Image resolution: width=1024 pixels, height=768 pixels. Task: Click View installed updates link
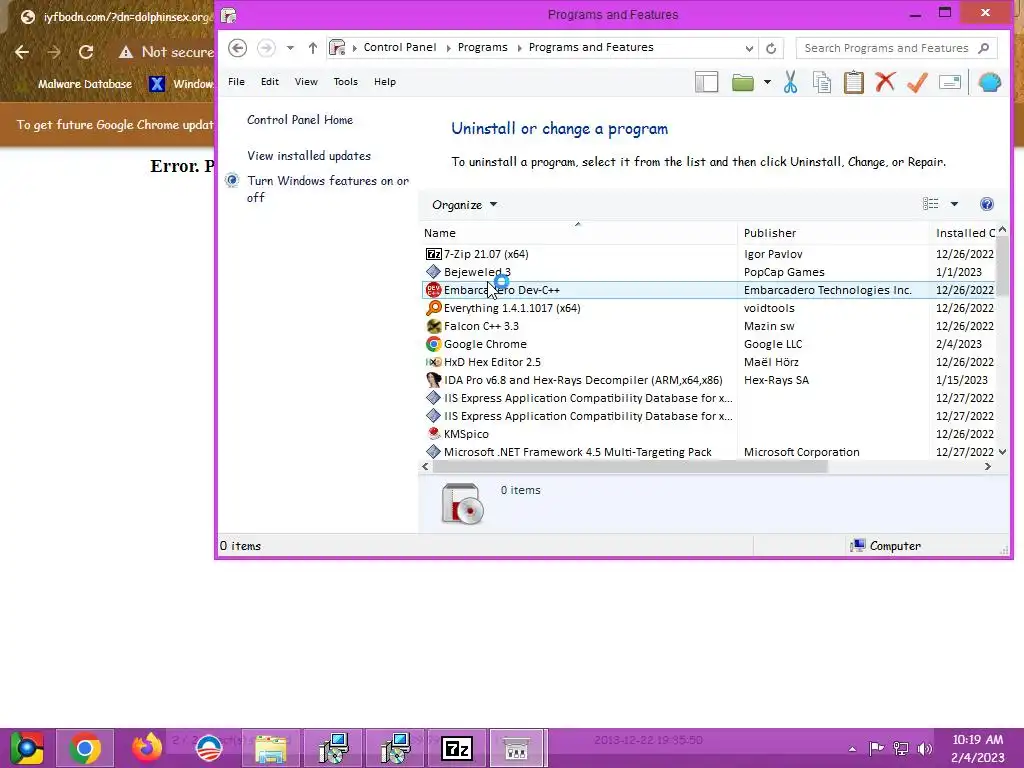pyautogui.click(x=309, y=155)
